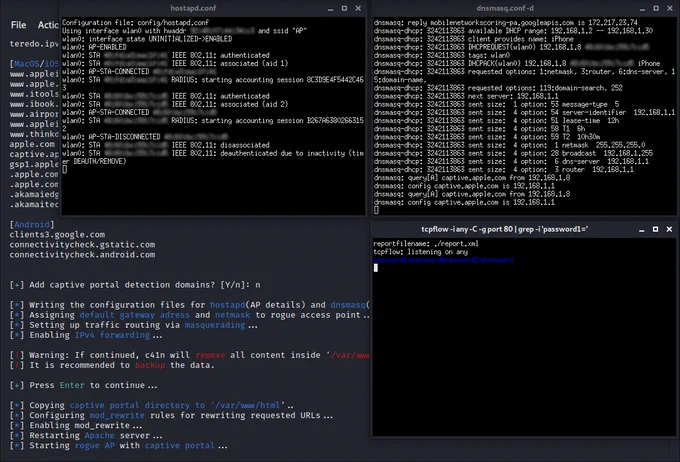Image resolution: width=680 pixels, height=462 pixels.
Task: Close the tcpflow window
Action: [669, 229]
